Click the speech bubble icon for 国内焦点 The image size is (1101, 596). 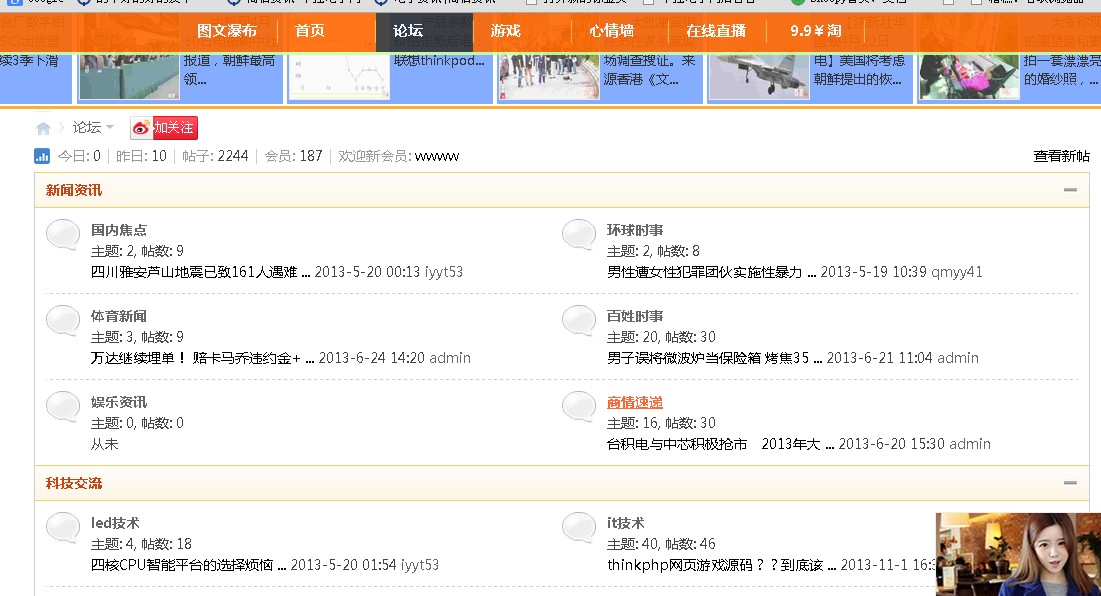(62, 235)
